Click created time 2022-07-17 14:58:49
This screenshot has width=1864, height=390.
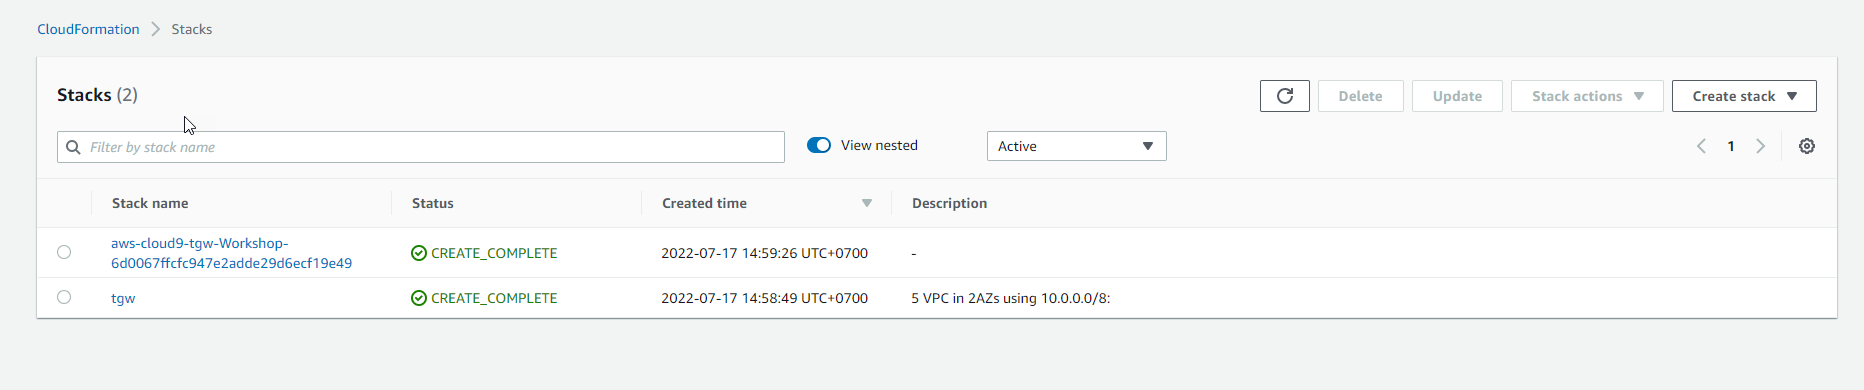(x=764, y=298)
